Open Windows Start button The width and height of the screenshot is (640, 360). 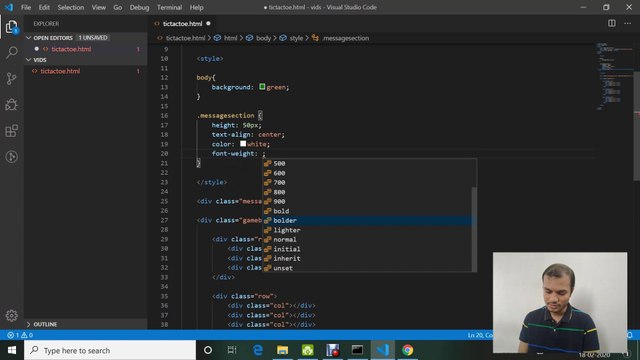click(x=12, y=350)
